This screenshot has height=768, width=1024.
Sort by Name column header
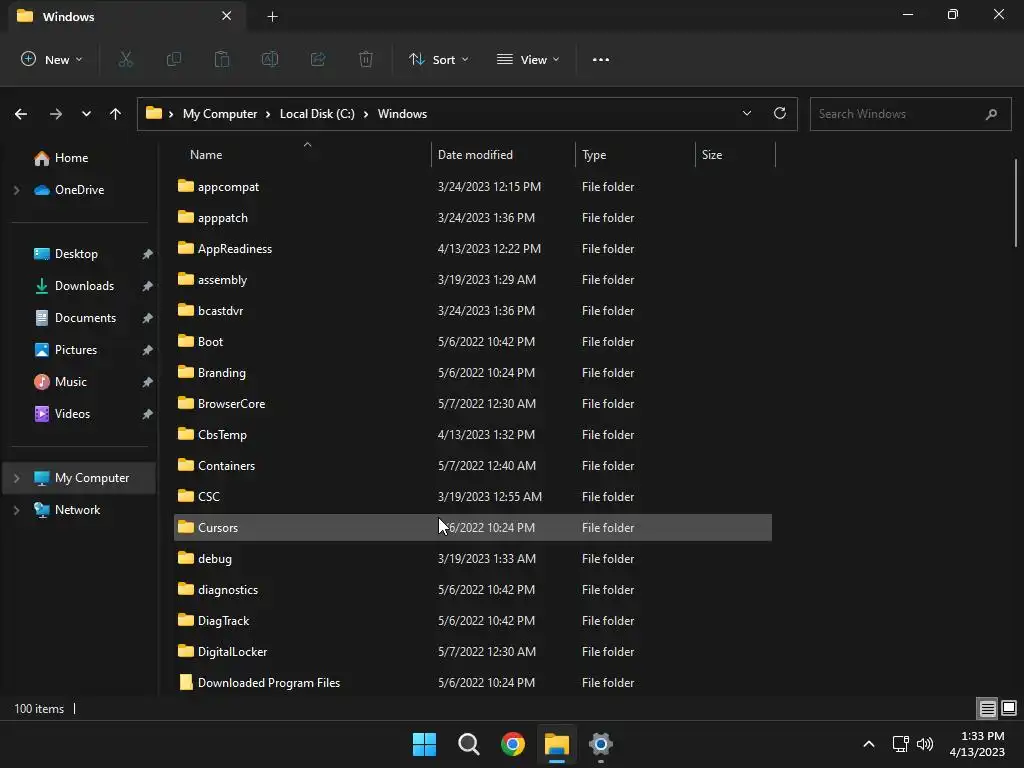302,155
